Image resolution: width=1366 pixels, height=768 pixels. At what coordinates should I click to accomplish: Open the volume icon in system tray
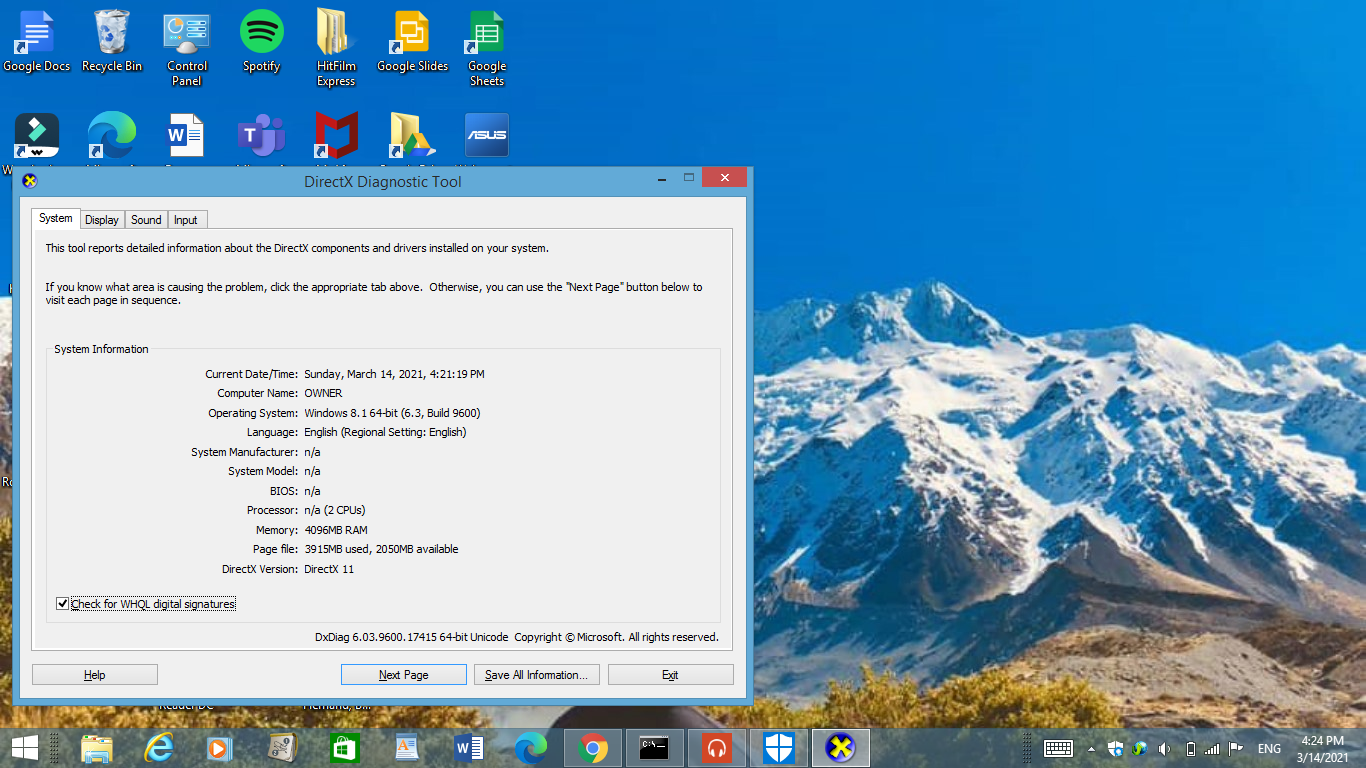pyautogui.click(x=1163, y=747)
